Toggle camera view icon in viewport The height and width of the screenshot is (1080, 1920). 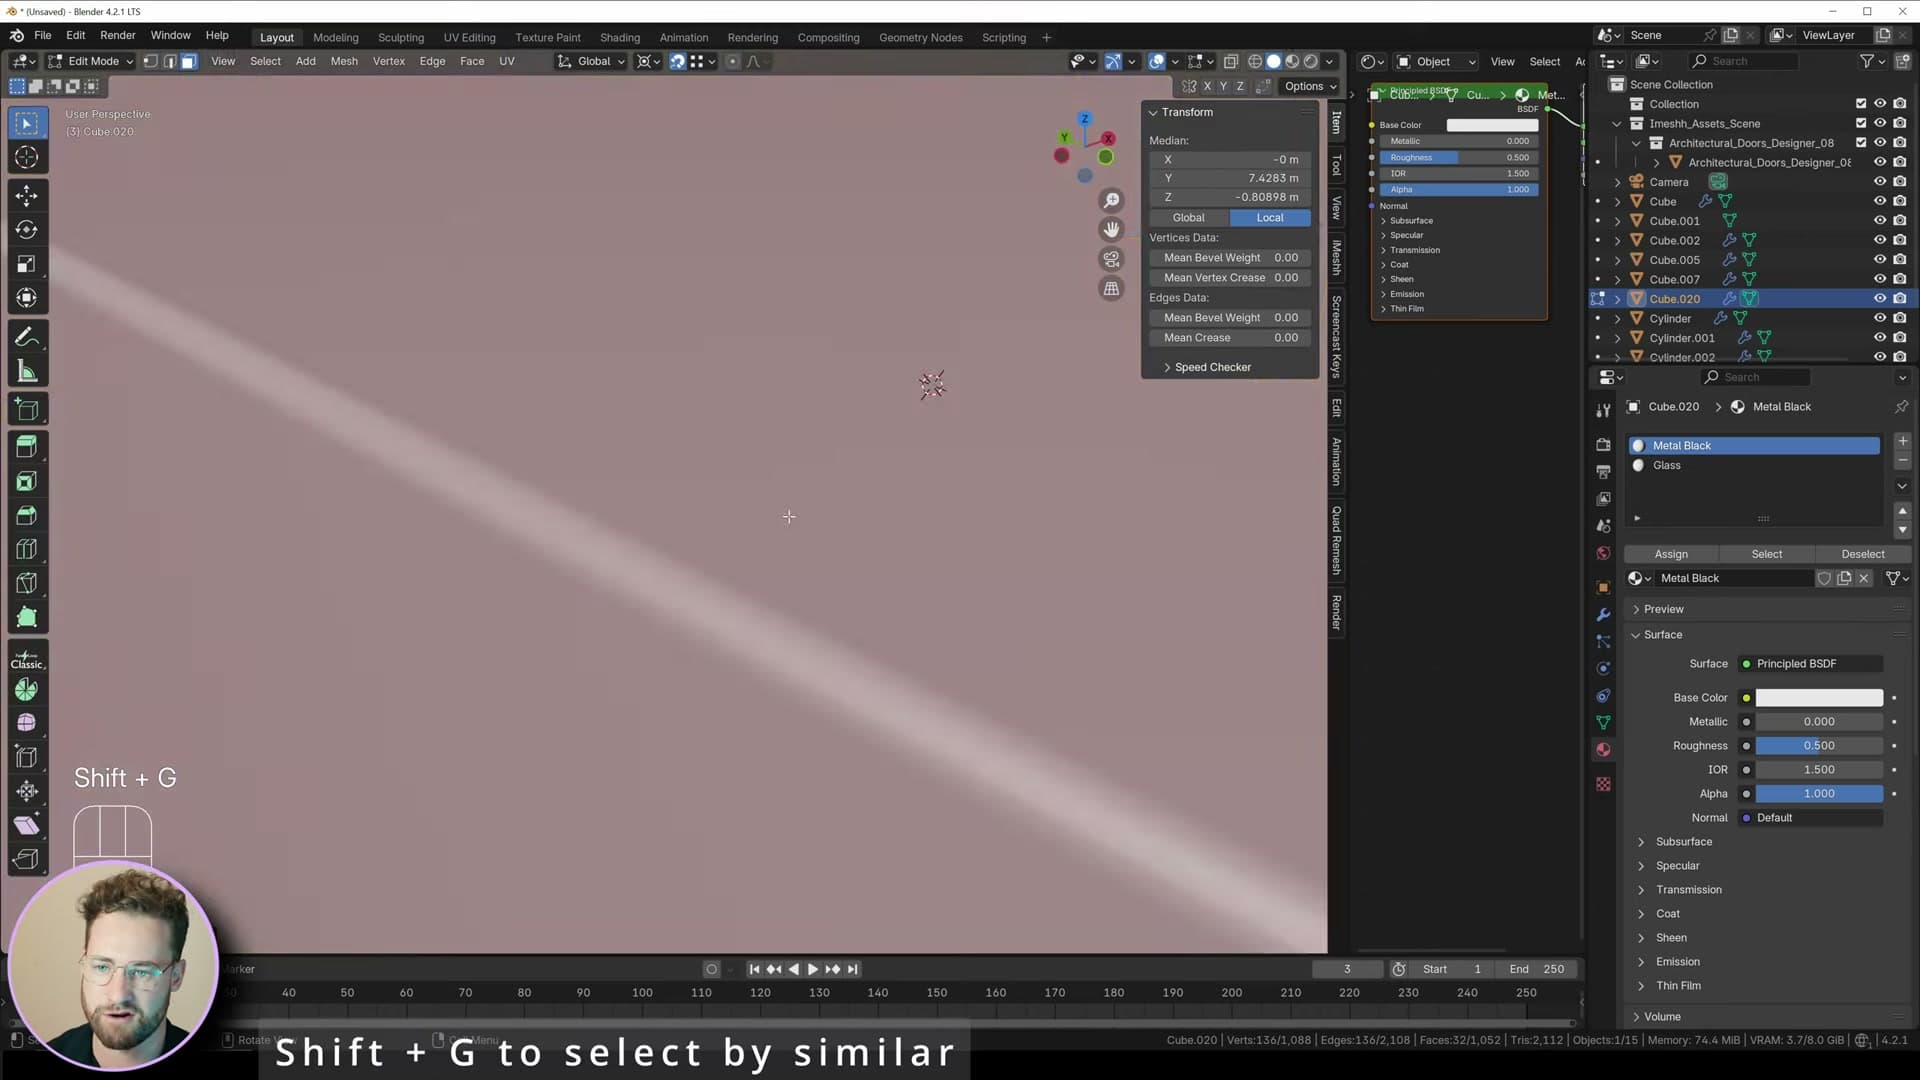(1111, 260)
